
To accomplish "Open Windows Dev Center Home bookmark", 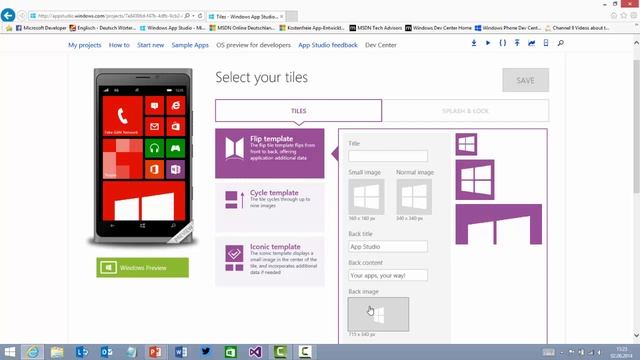I will click(x=438, y=28).
